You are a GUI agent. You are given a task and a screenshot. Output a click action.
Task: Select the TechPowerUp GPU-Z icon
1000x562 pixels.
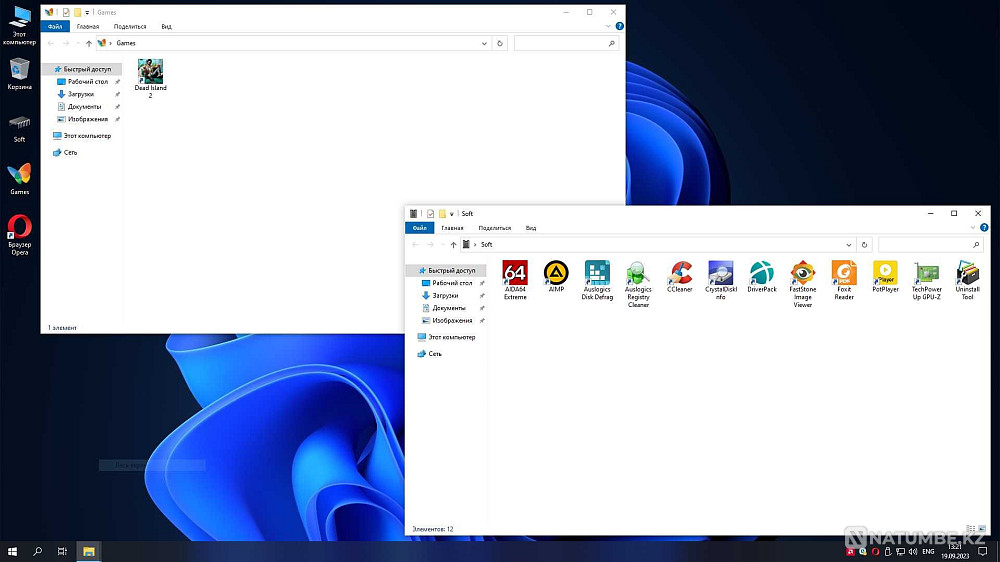point(926,279)
